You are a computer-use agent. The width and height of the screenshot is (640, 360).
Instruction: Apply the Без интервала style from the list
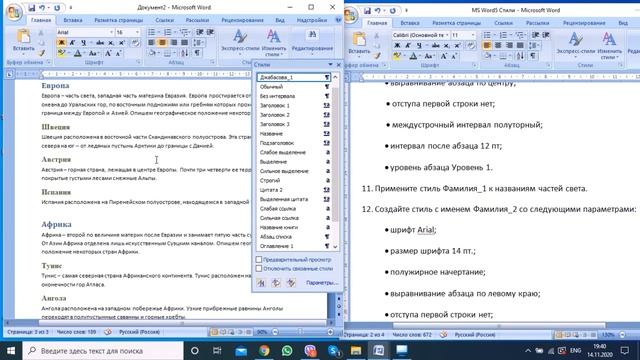[294, 96]
